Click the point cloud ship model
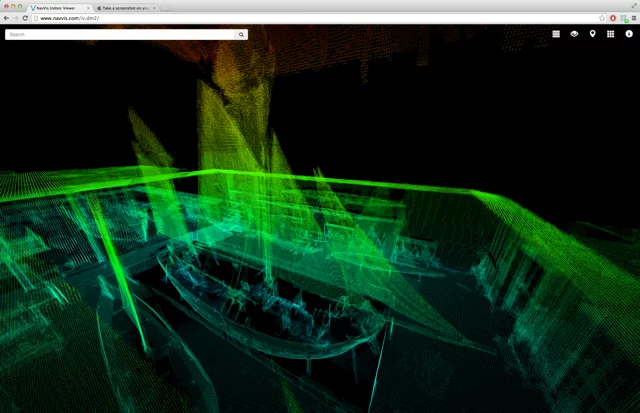The width and height of the screenshot is (640, 413). [269, 302]
